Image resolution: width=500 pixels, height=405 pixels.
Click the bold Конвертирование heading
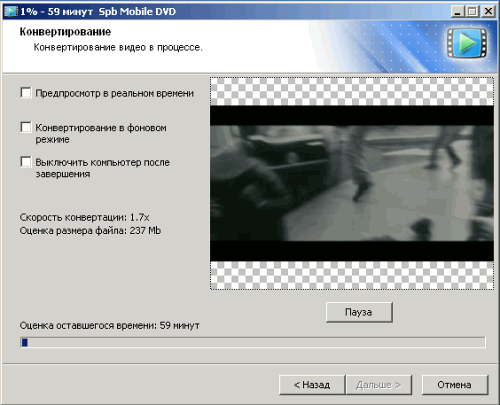coord(65,32)
